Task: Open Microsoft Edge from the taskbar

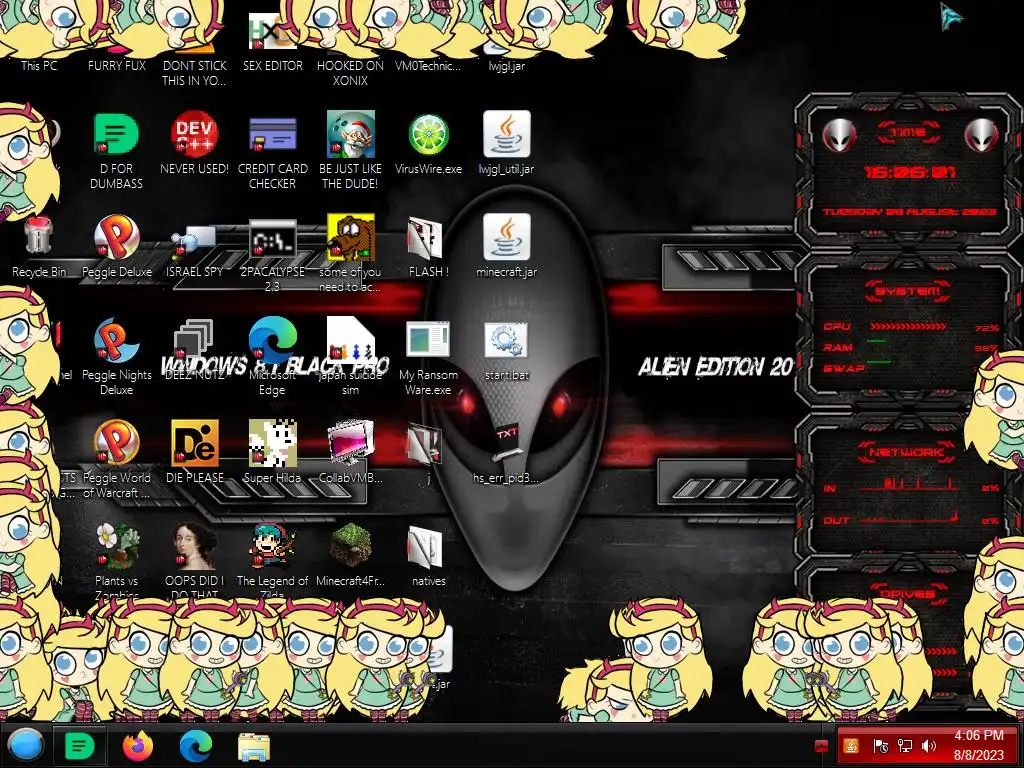Action: [x=196, y=745]
